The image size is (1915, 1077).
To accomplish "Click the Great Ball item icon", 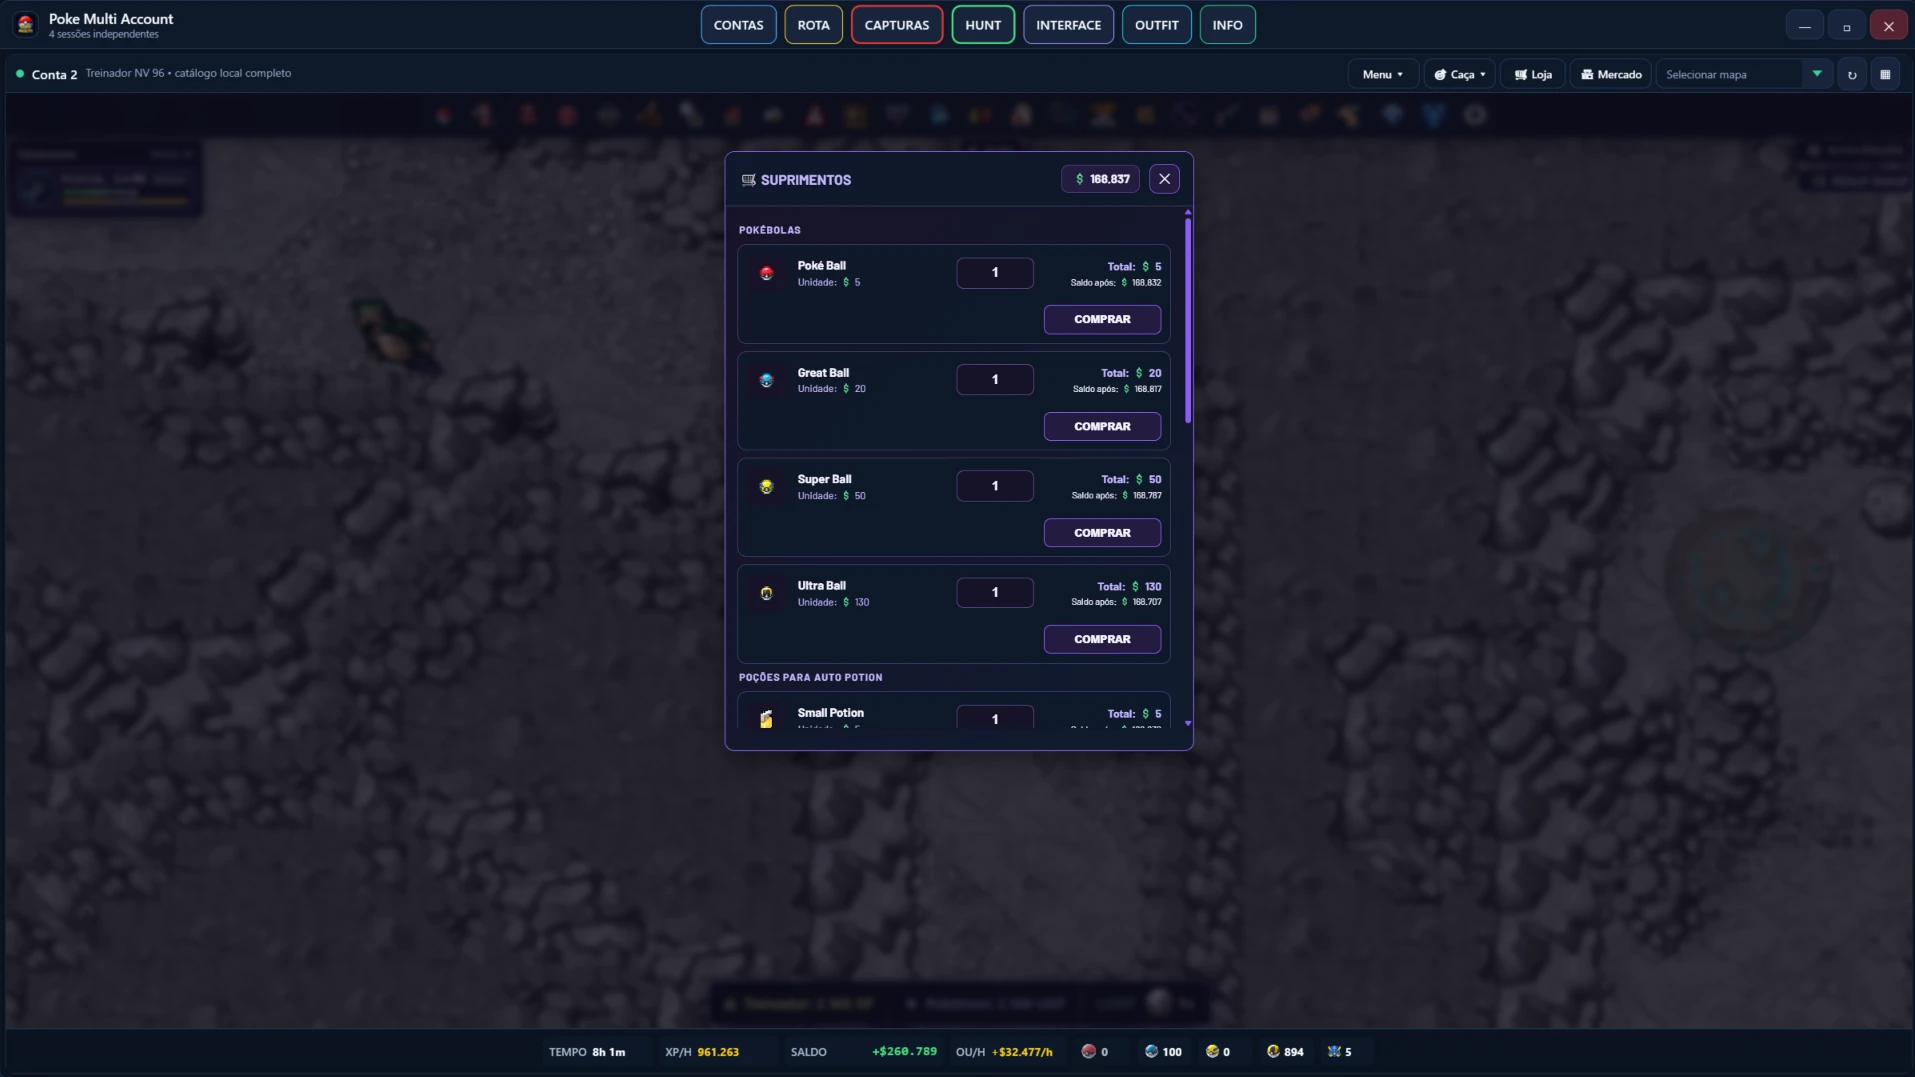I will tap(766, 380).
